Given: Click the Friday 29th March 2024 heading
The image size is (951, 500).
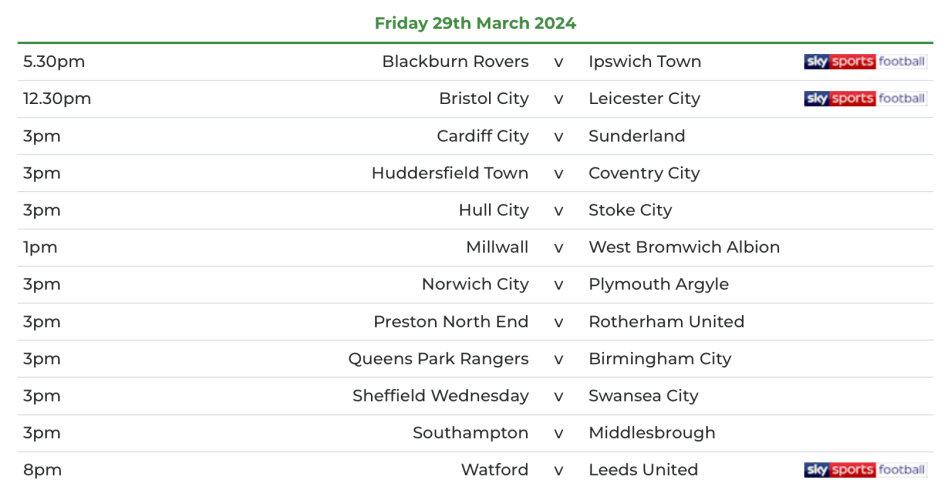Looking at the screenshot, I should point(475,23).
